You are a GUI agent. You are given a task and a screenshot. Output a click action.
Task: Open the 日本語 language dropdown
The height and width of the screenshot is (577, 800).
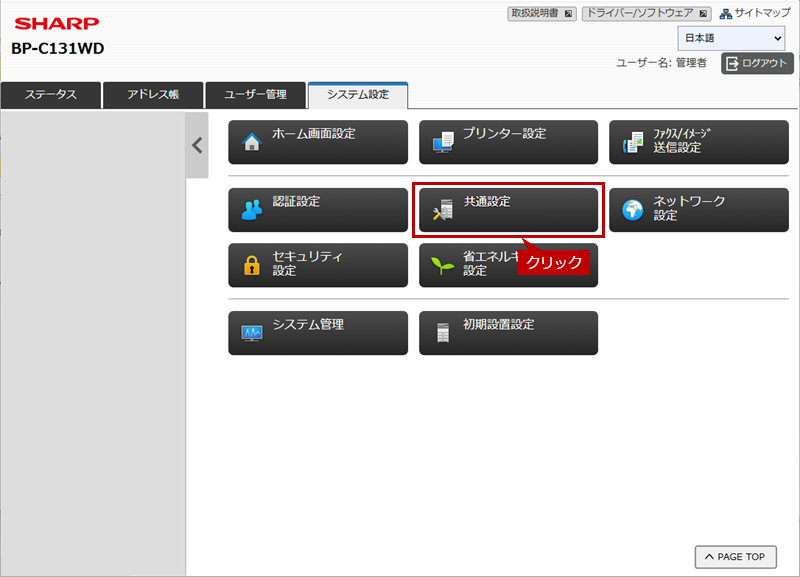(x=731, y=38)
